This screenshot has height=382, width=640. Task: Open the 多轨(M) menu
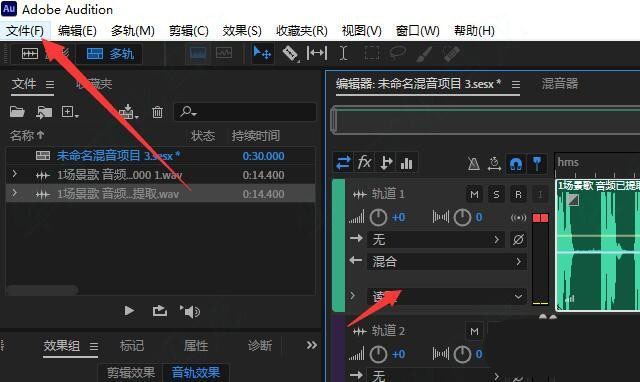[133, 31]
